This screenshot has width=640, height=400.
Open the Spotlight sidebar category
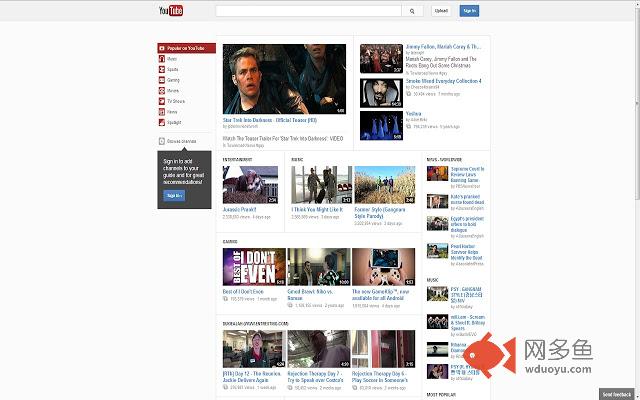pyautogui.click(x=160, y=122)
